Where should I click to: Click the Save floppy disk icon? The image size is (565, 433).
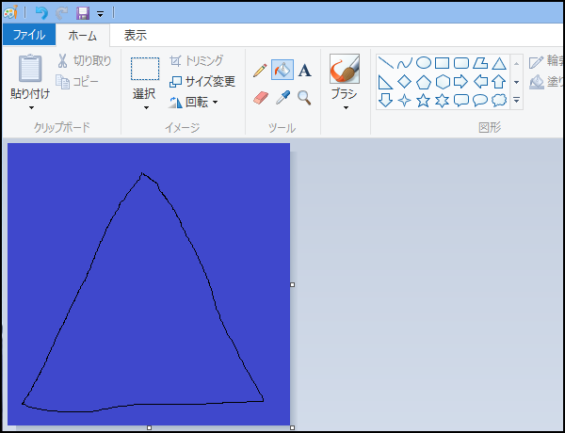83,13
